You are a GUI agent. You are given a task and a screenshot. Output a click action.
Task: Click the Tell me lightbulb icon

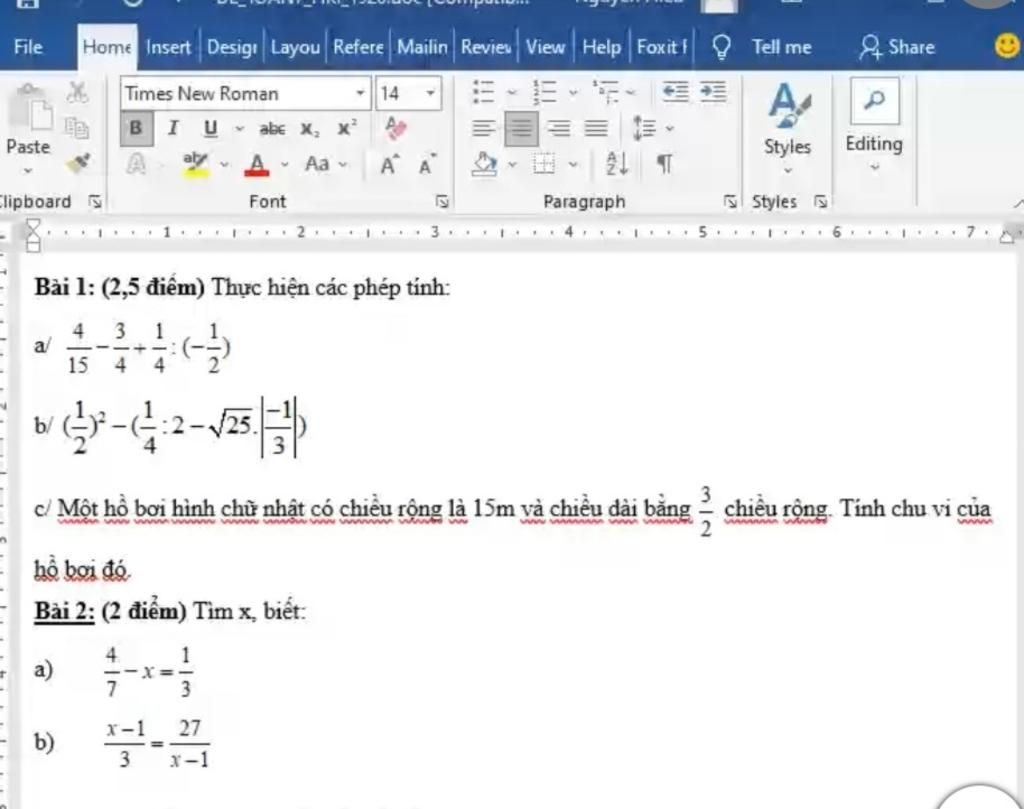point(721,47)
